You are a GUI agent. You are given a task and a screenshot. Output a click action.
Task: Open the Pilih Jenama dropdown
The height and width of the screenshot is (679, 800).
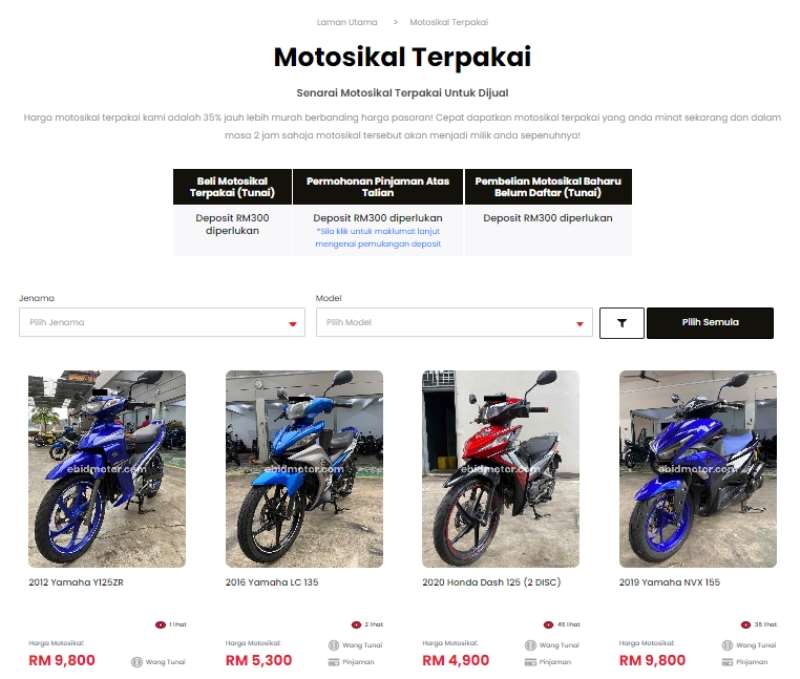pyautogui.click(x=162, y=322)
